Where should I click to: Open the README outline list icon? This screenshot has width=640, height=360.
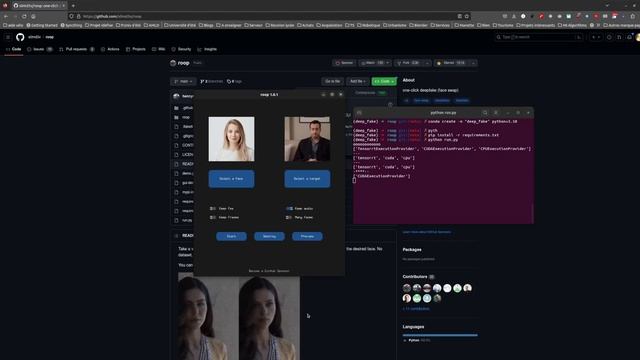pyautogui.click(x=176, y=236)
